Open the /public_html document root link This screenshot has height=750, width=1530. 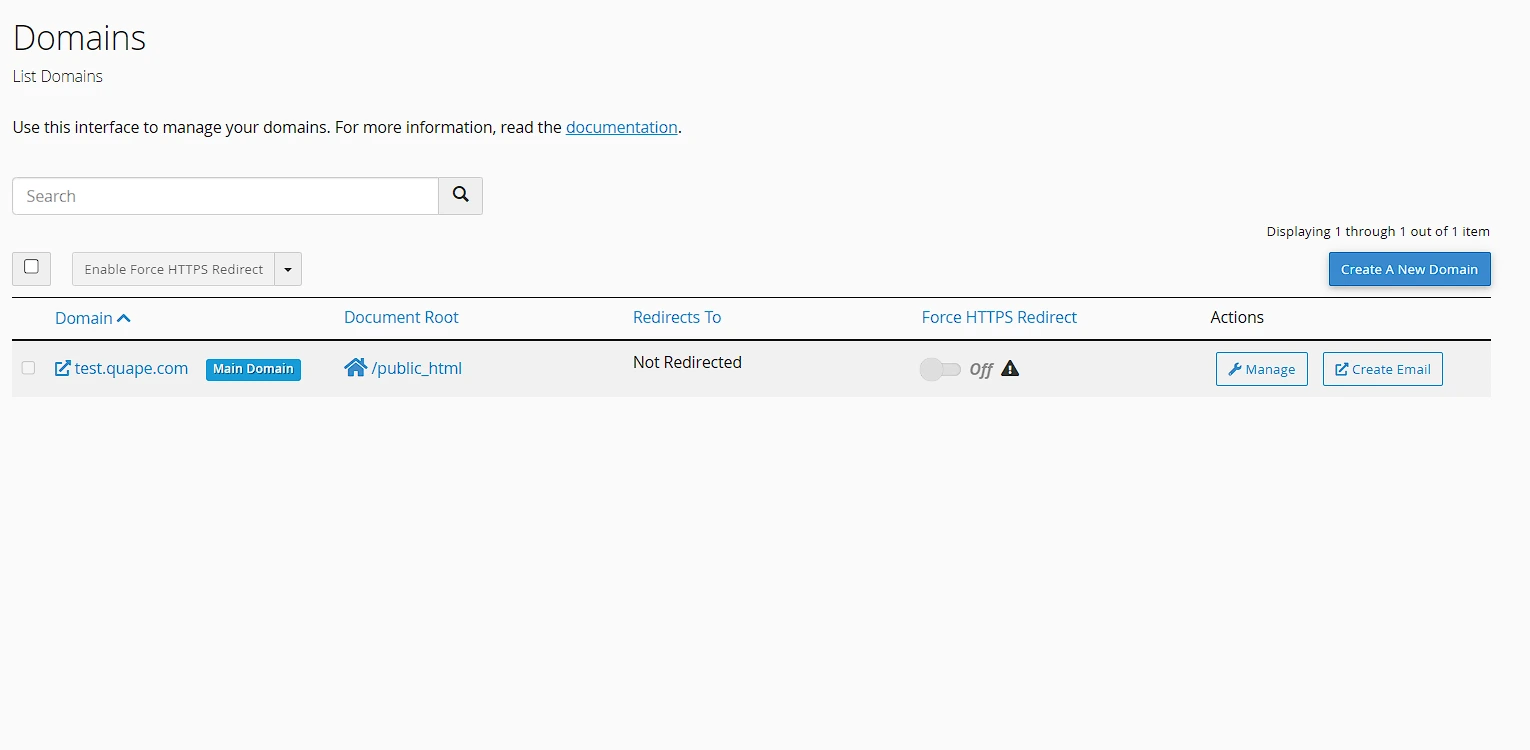417,368
